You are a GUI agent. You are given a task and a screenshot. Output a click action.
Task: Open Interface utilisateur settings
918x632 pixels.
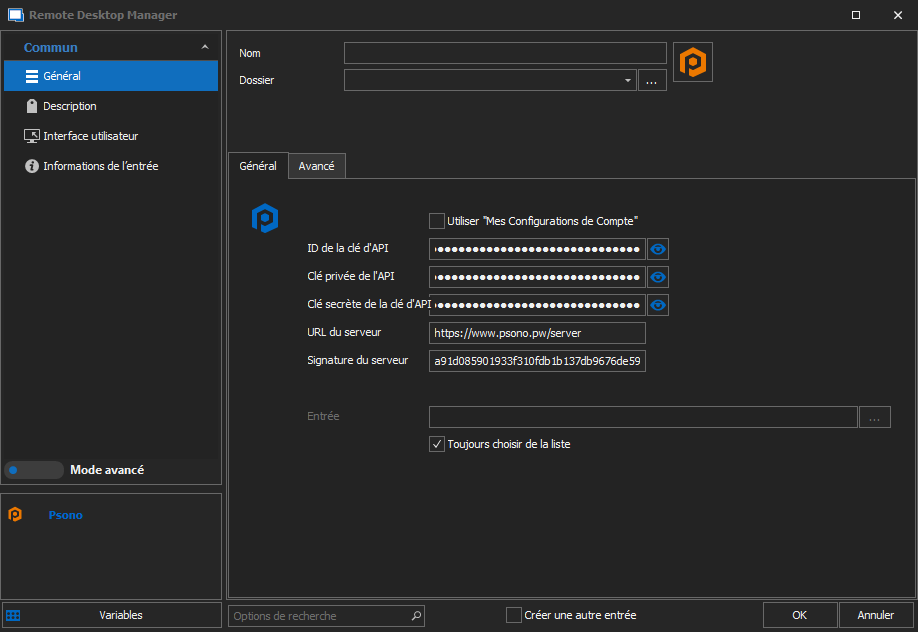(90, 136)
